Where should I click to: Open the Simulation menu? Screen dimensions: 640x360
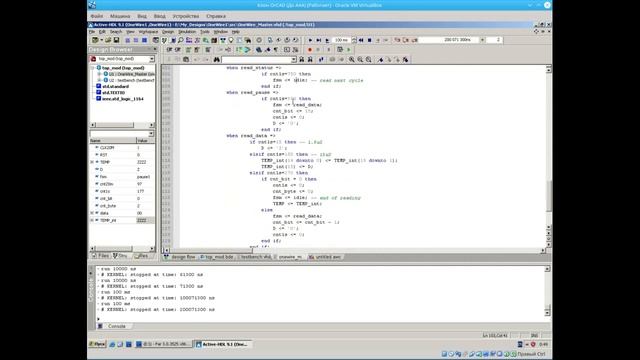[x=187, y=31]
